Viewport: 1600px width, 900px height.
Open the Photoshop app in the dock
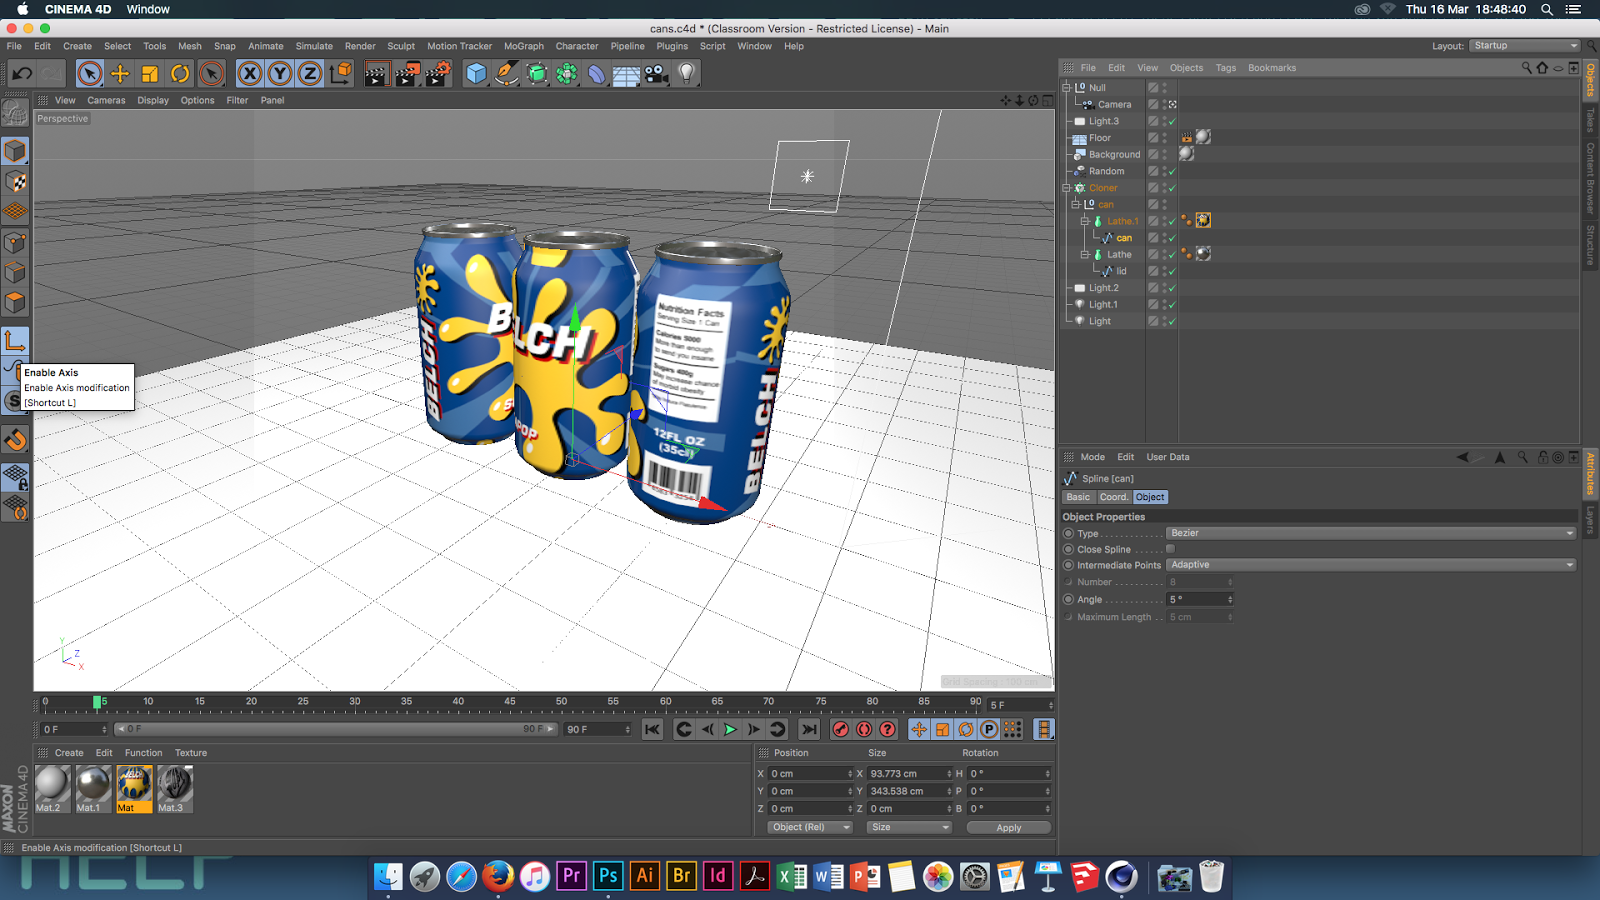pyautogui.click(x=608, y=876)
